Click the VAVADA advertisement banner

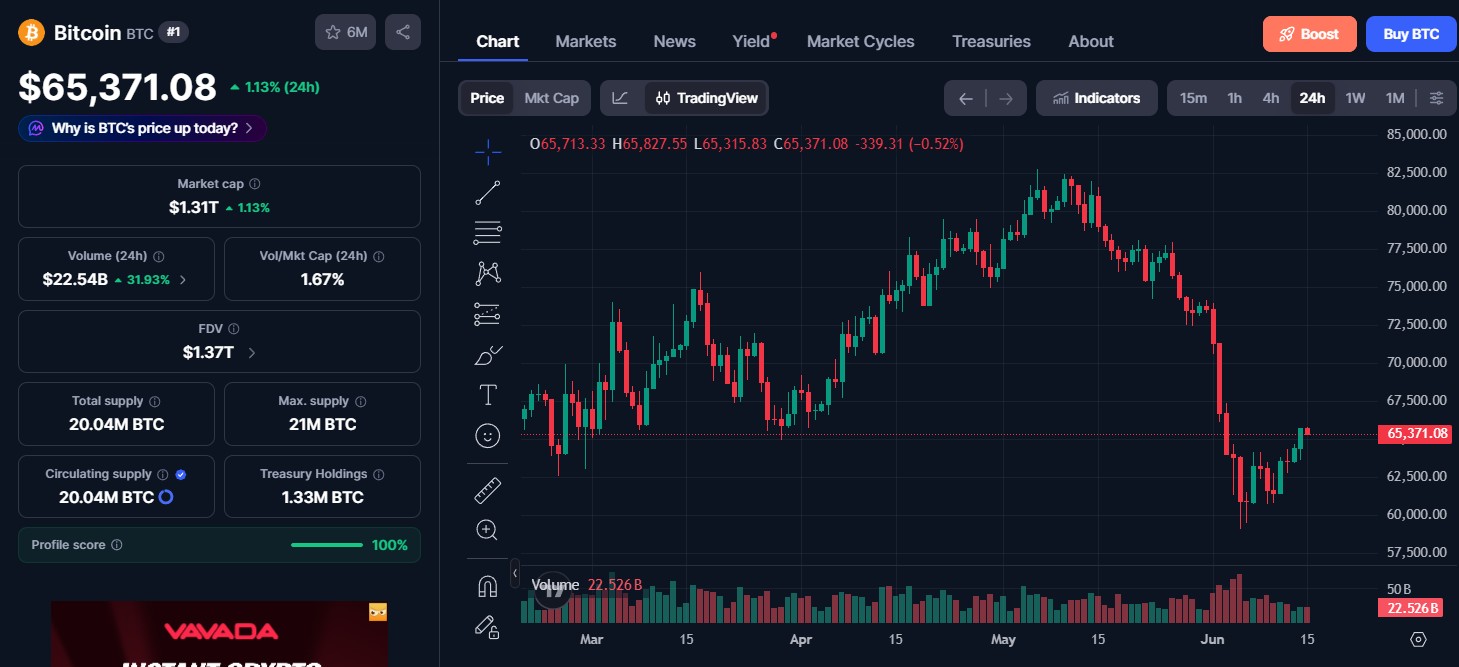(x=219, y=634)
